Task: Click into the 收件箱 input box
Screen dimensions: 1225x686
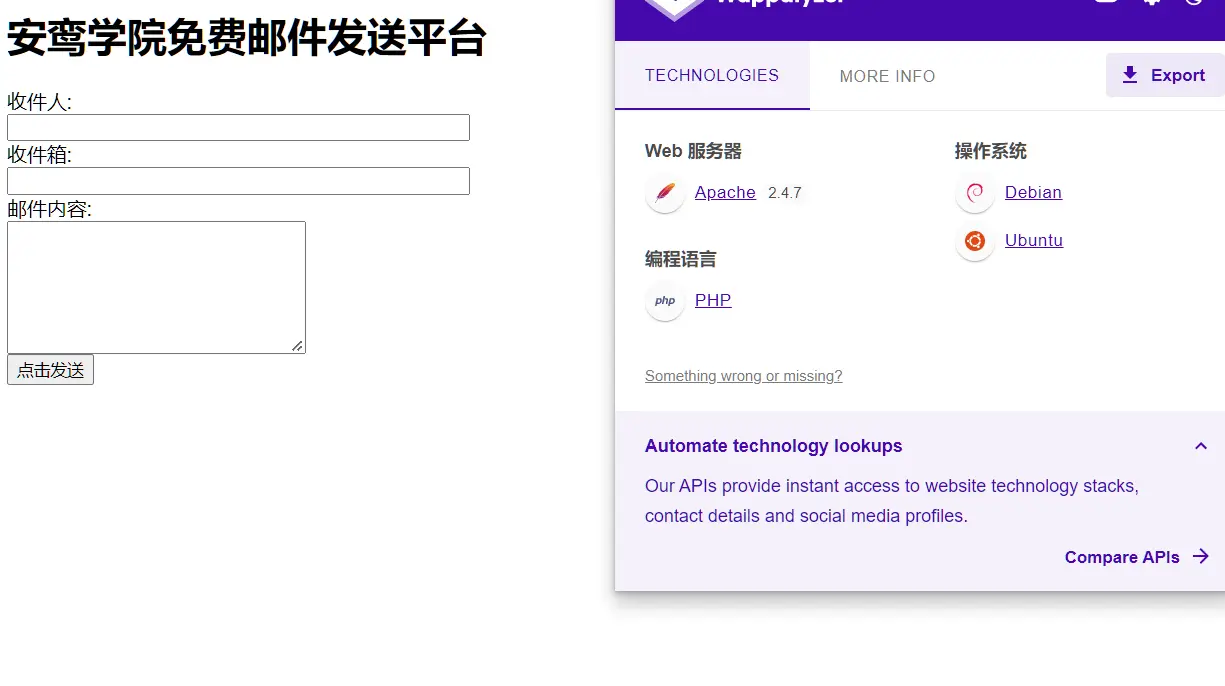Action: 238,181
